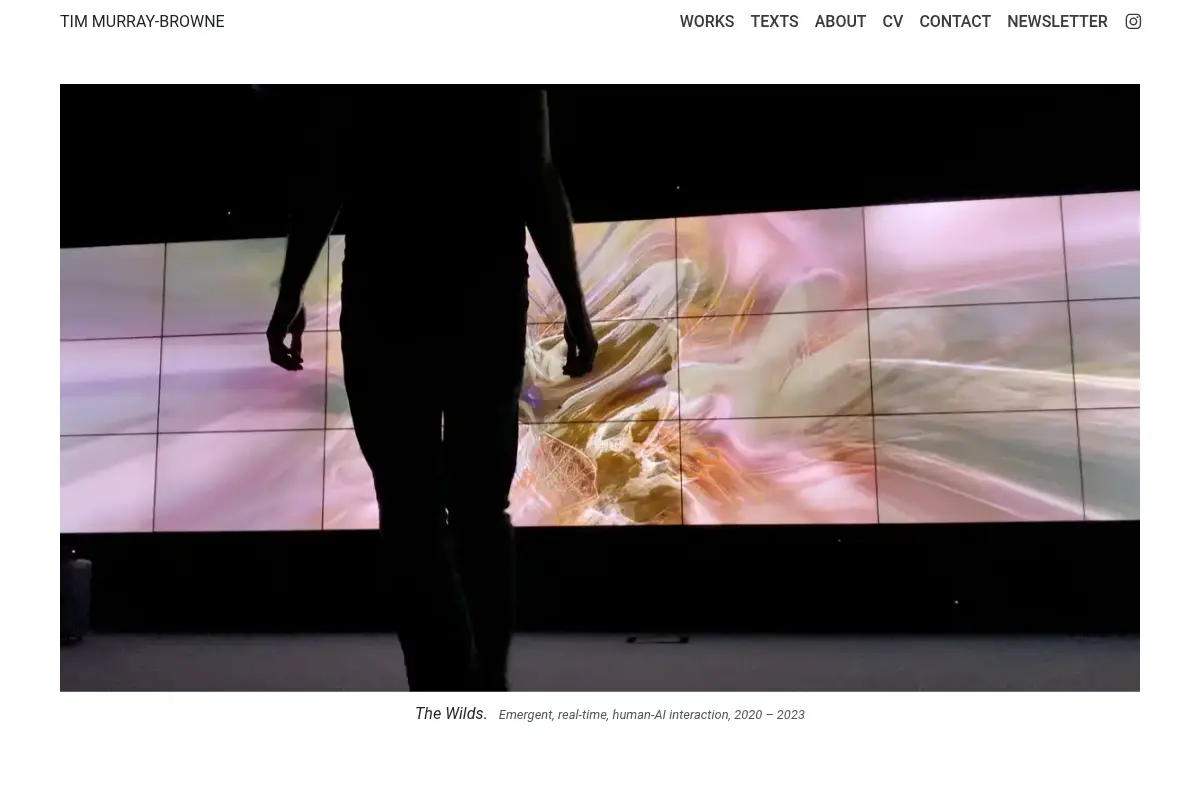
Task: View the CV page
Action: click(893, 21)
